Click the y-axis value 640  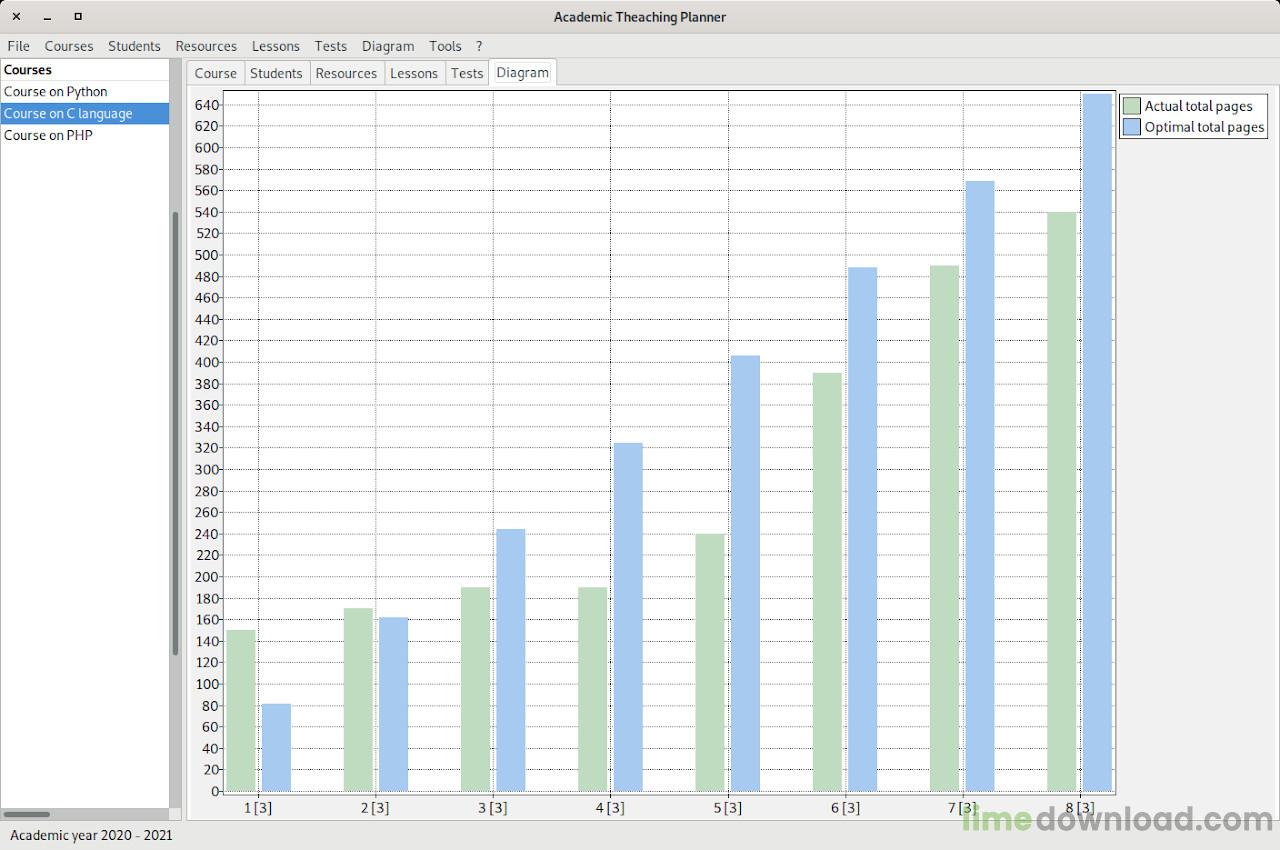[206, 105]
